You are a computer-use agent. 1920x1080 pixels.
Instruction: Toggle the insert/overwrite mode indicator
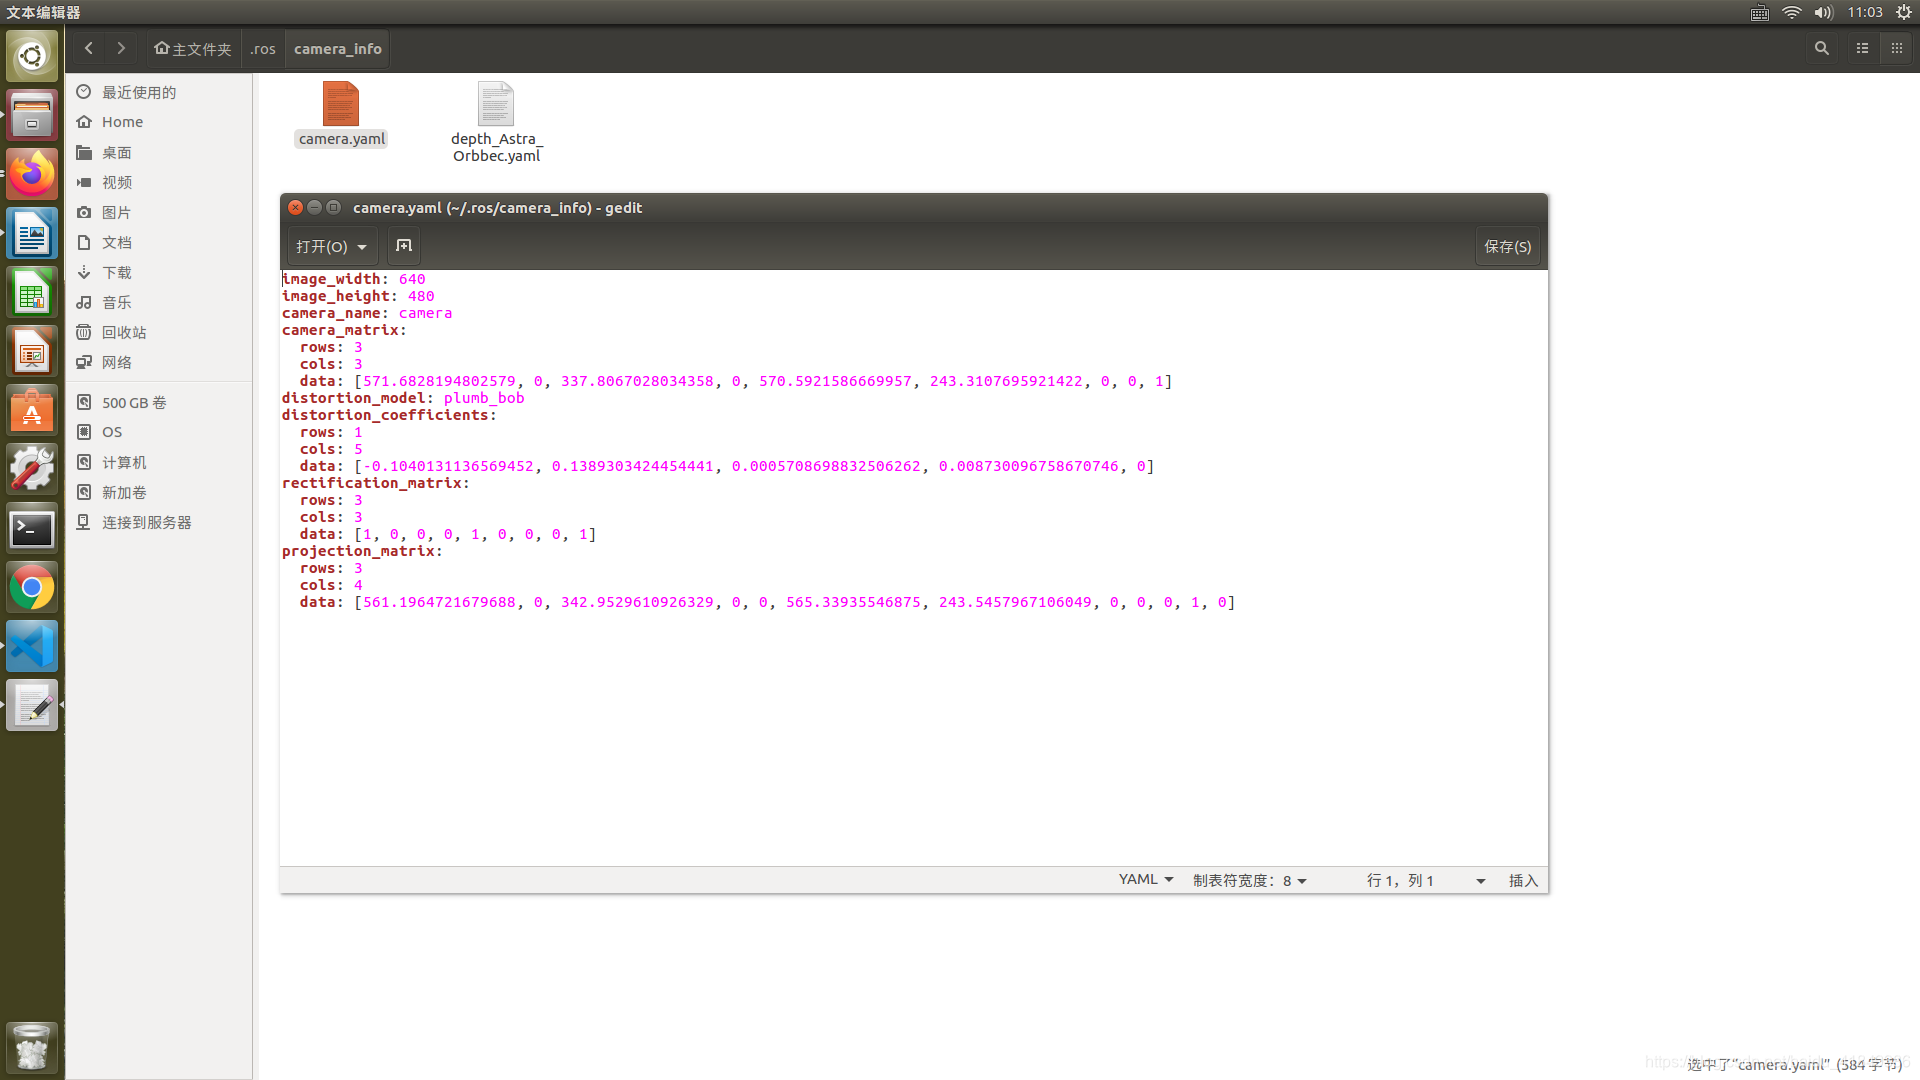[x=1522, y=880]
